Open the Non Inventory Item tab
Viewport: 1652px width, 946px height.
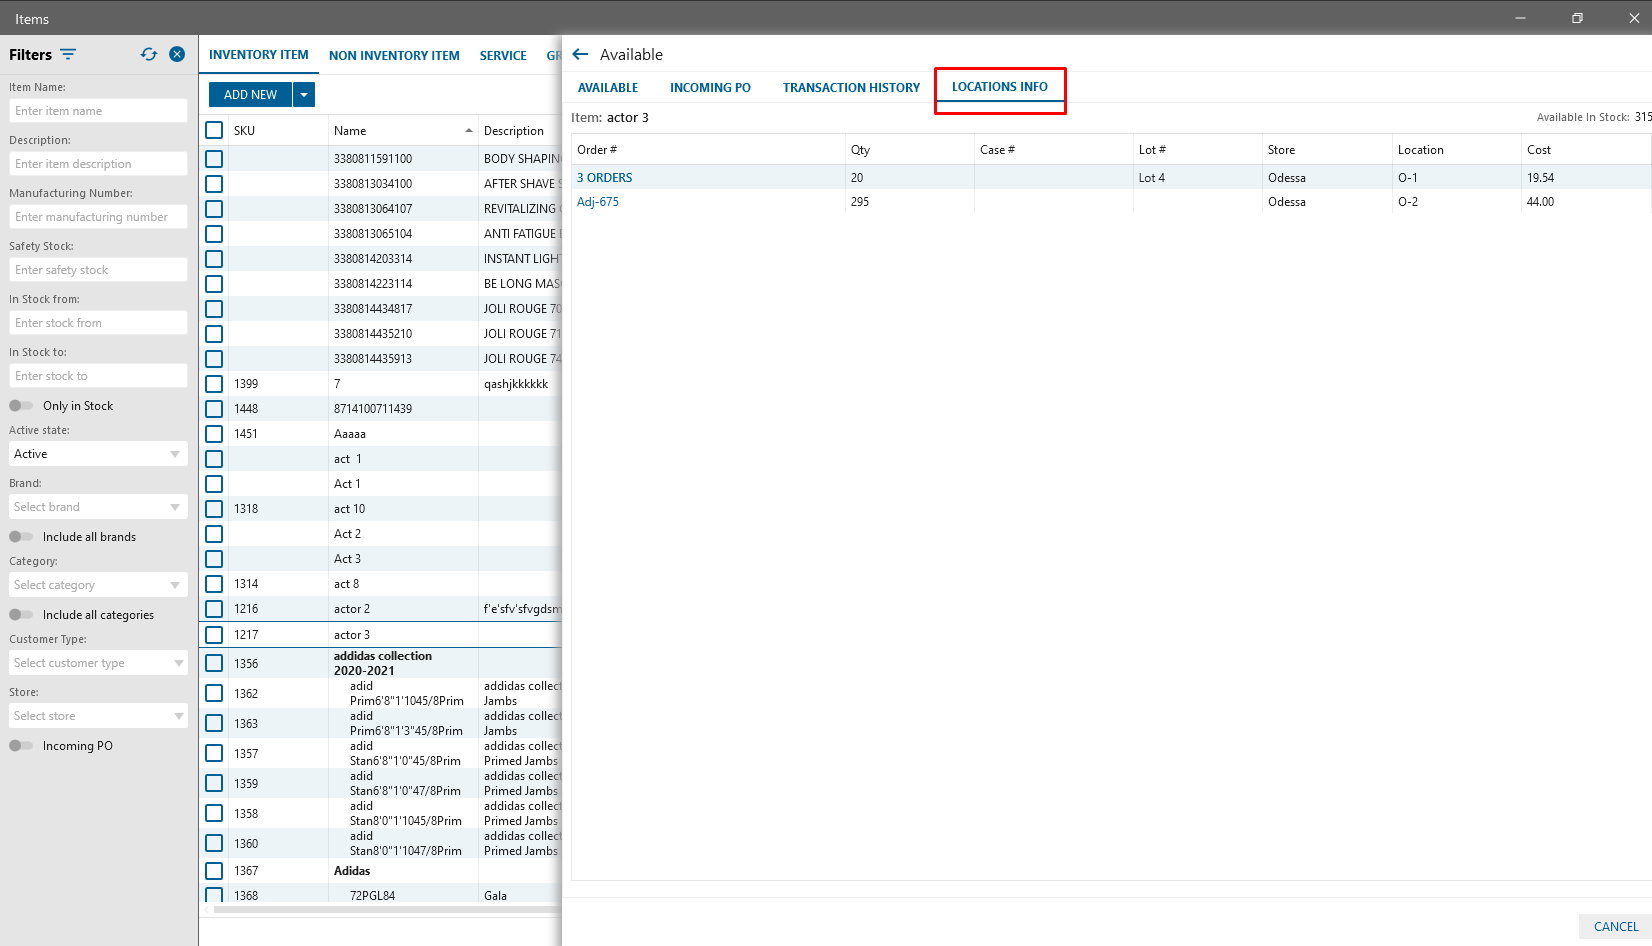(394, 56)
